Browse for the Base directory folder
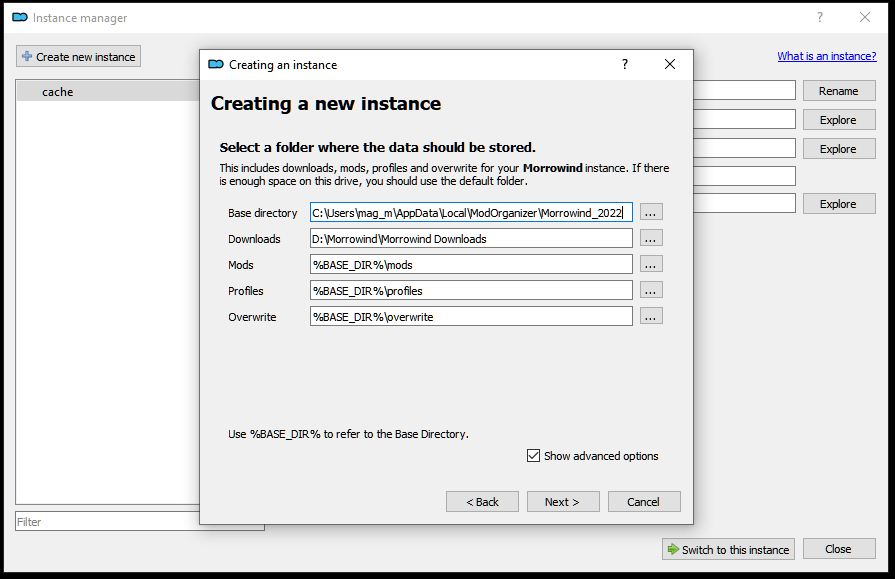 [x=651, y=212]
